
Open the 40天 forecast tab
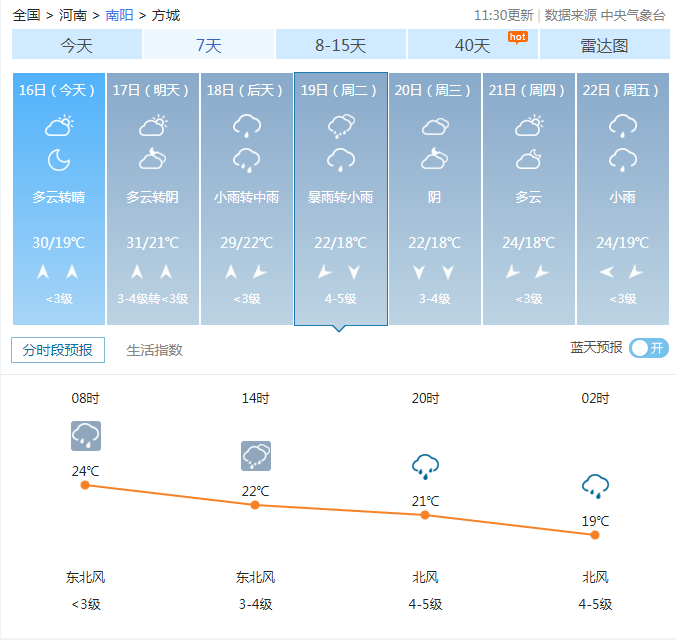(x=472, y=45)
